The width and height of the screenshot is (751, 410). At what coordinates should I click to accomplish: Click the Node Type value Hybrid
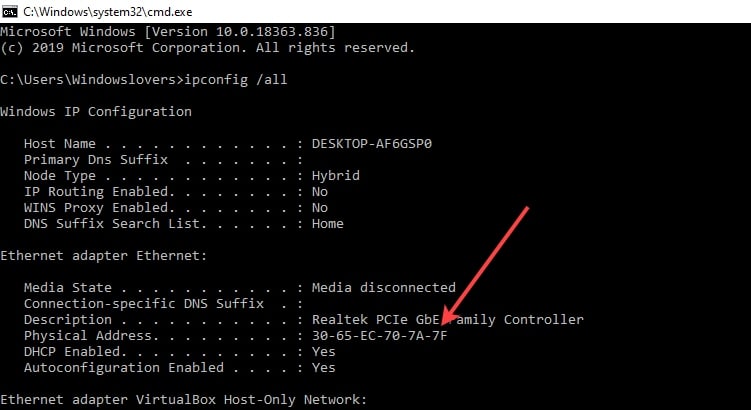pyautogui.click(x=336, y=176)
